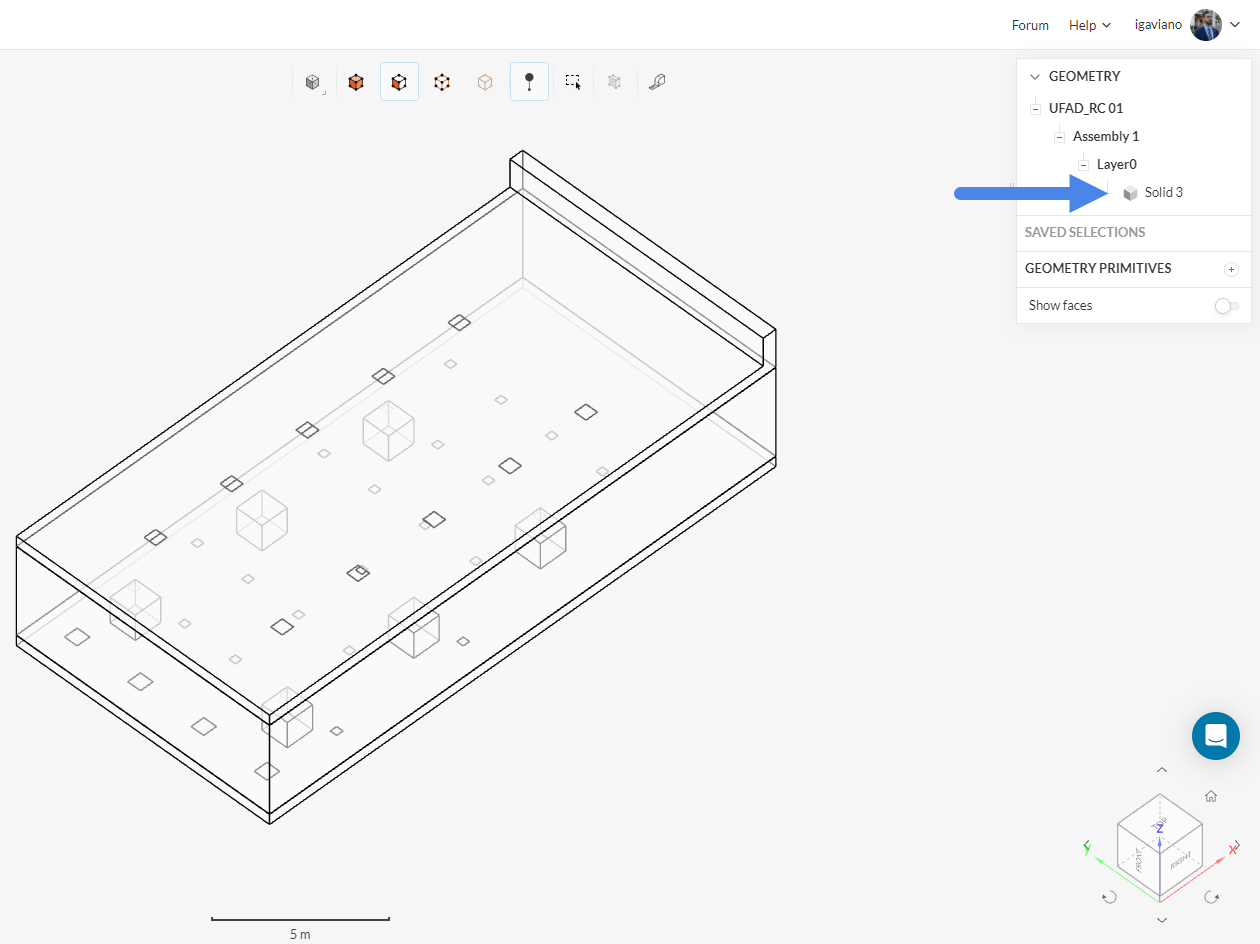This screenshot has height=944, width=1260.
Task: Add a geometry primitive with the plus button
Action: [x=1231, y=269]
